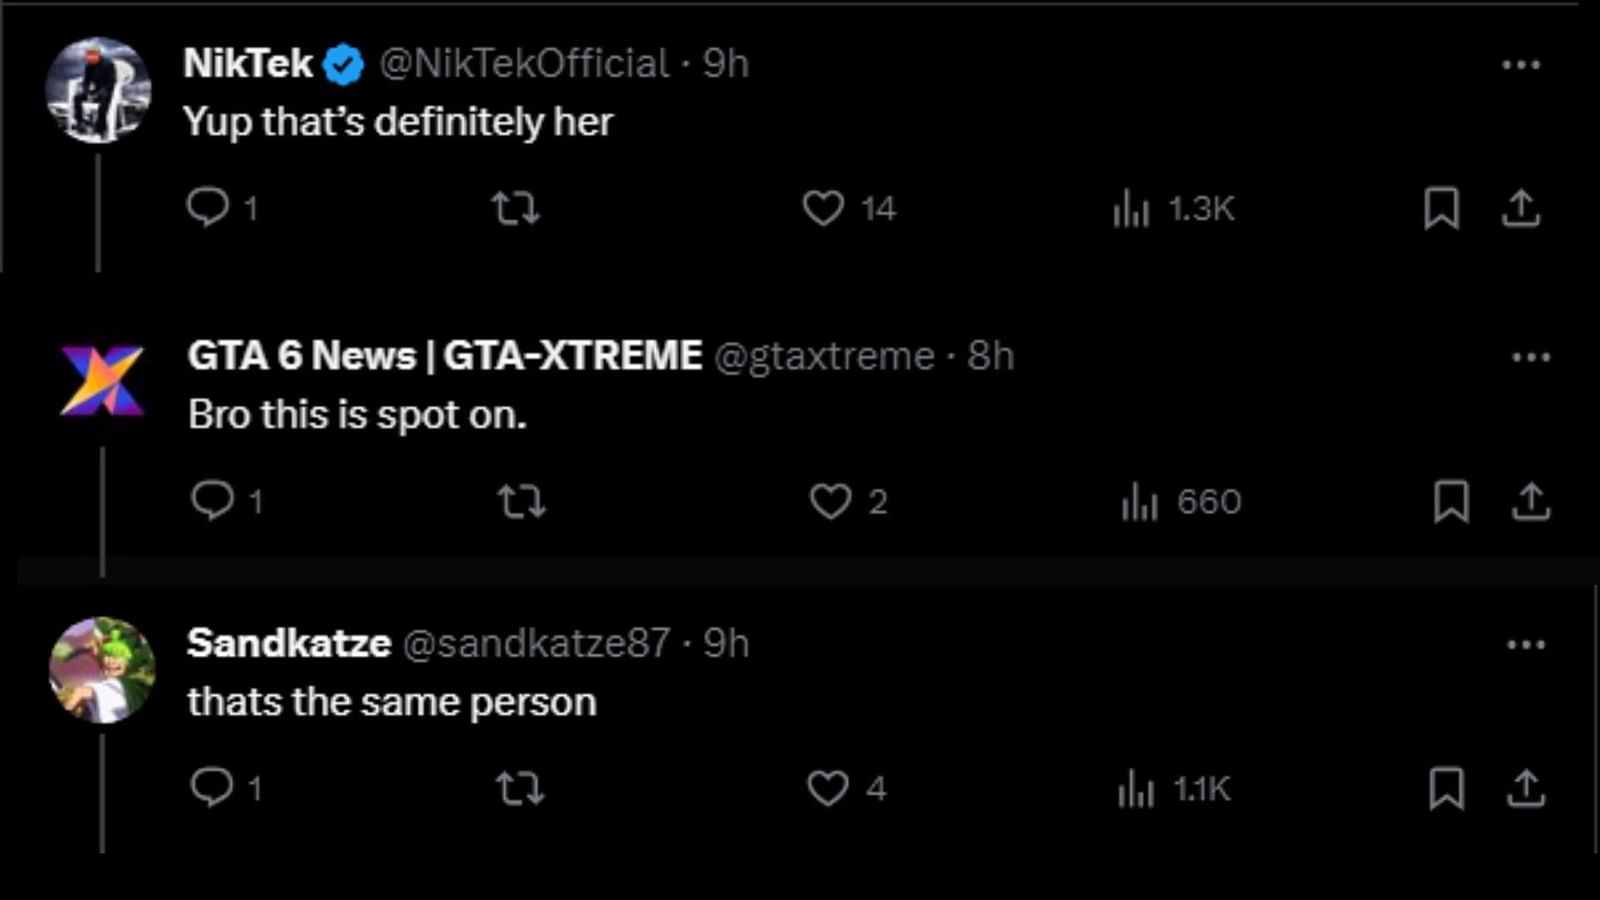The image size is (1600, 900).
Task: Like the "Bro this is spot on" tweet
Action: pos(830,501)
